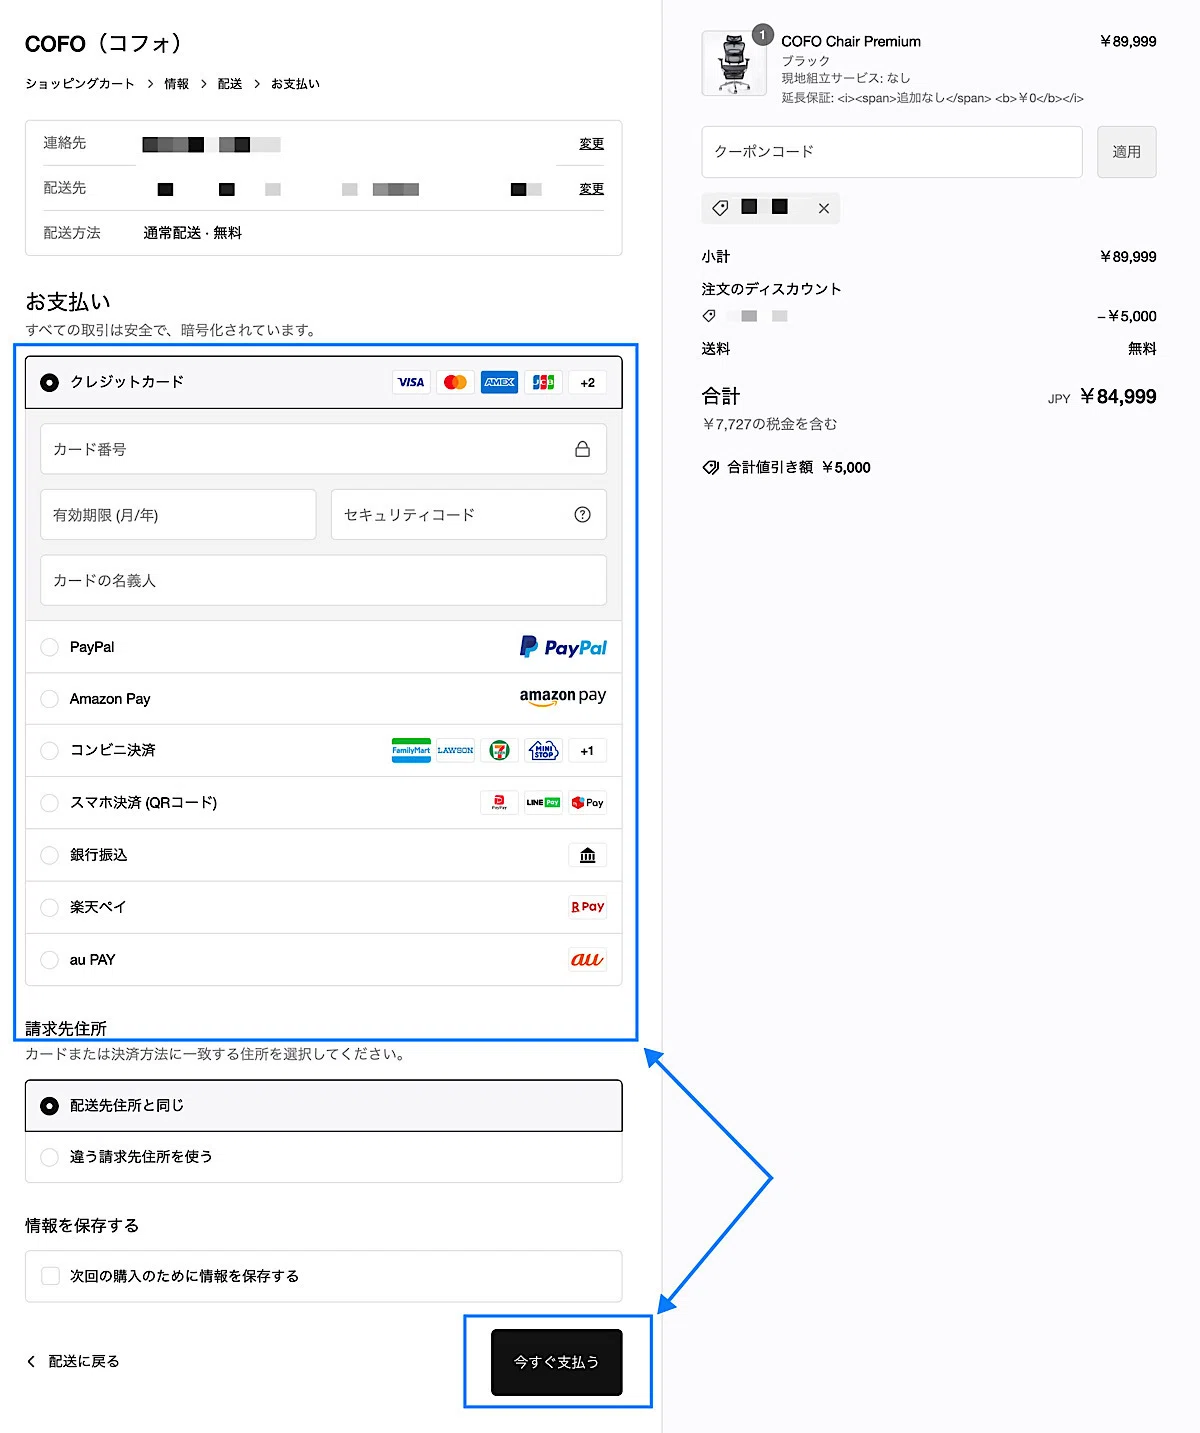Click the amazon pay logo

coord(563,697)
